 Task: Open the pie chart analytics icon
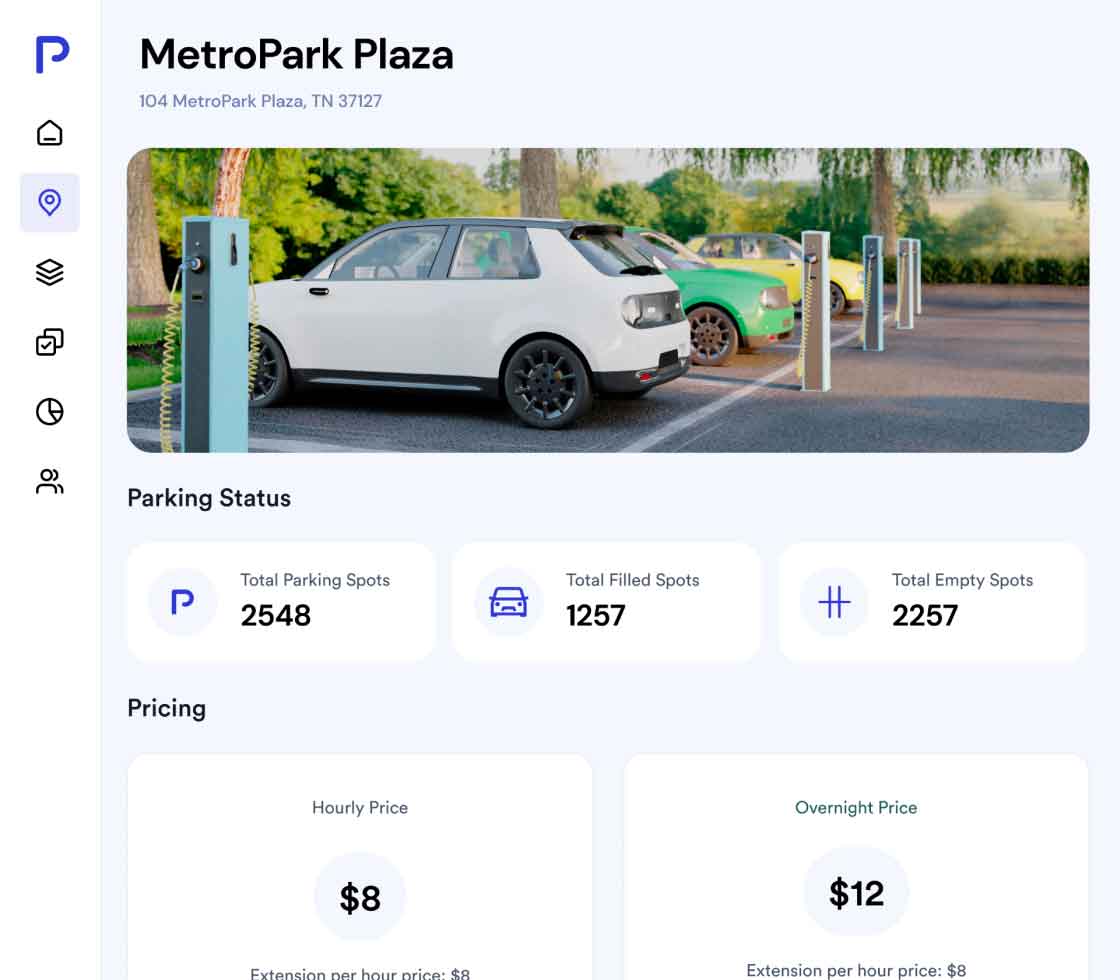click(49, 411)
